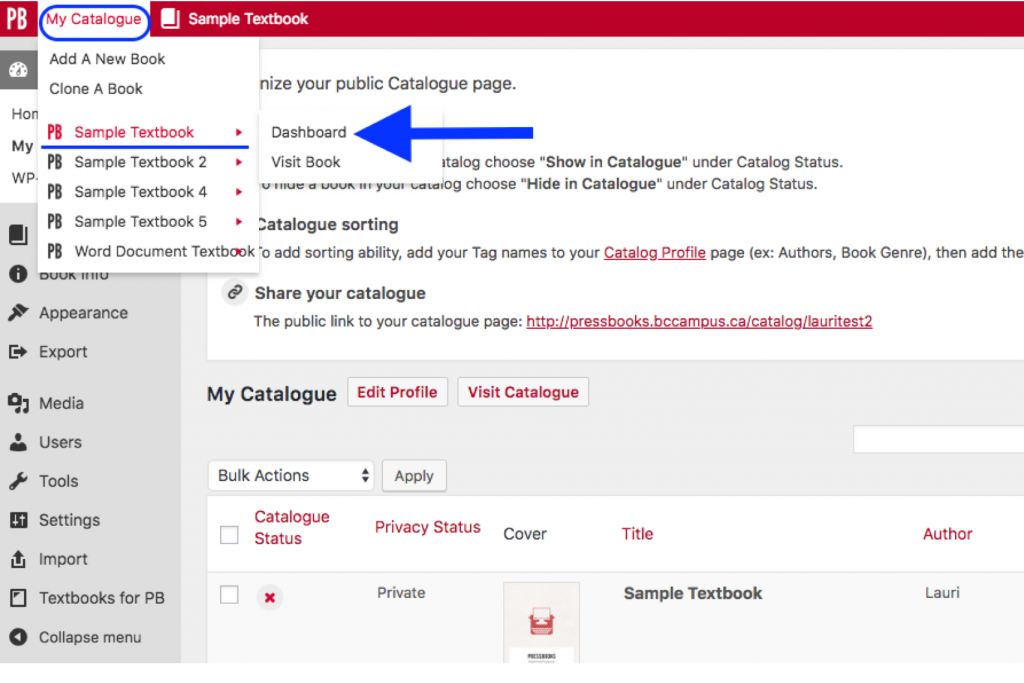The height and width of the screenshot is (683, 1024).
Task: Choose Dashboard from the submenu
Action: (309, 132)
